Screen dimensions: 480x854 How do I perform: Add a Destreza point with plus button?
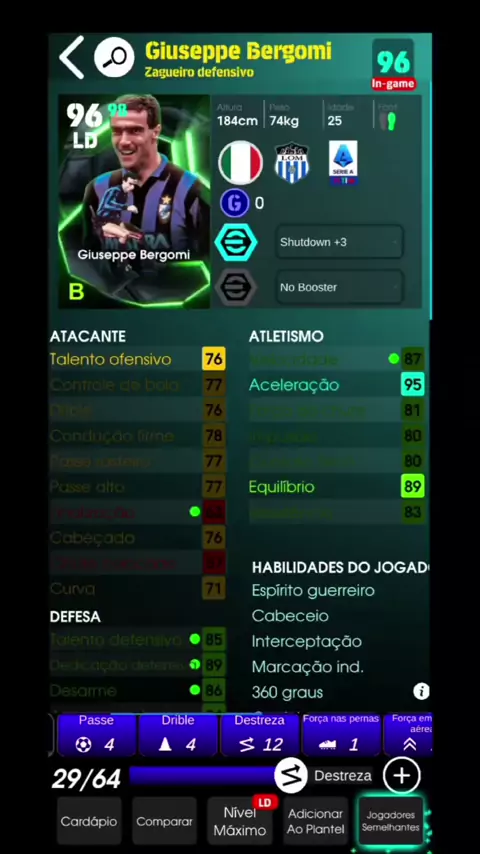click(402, 776)
